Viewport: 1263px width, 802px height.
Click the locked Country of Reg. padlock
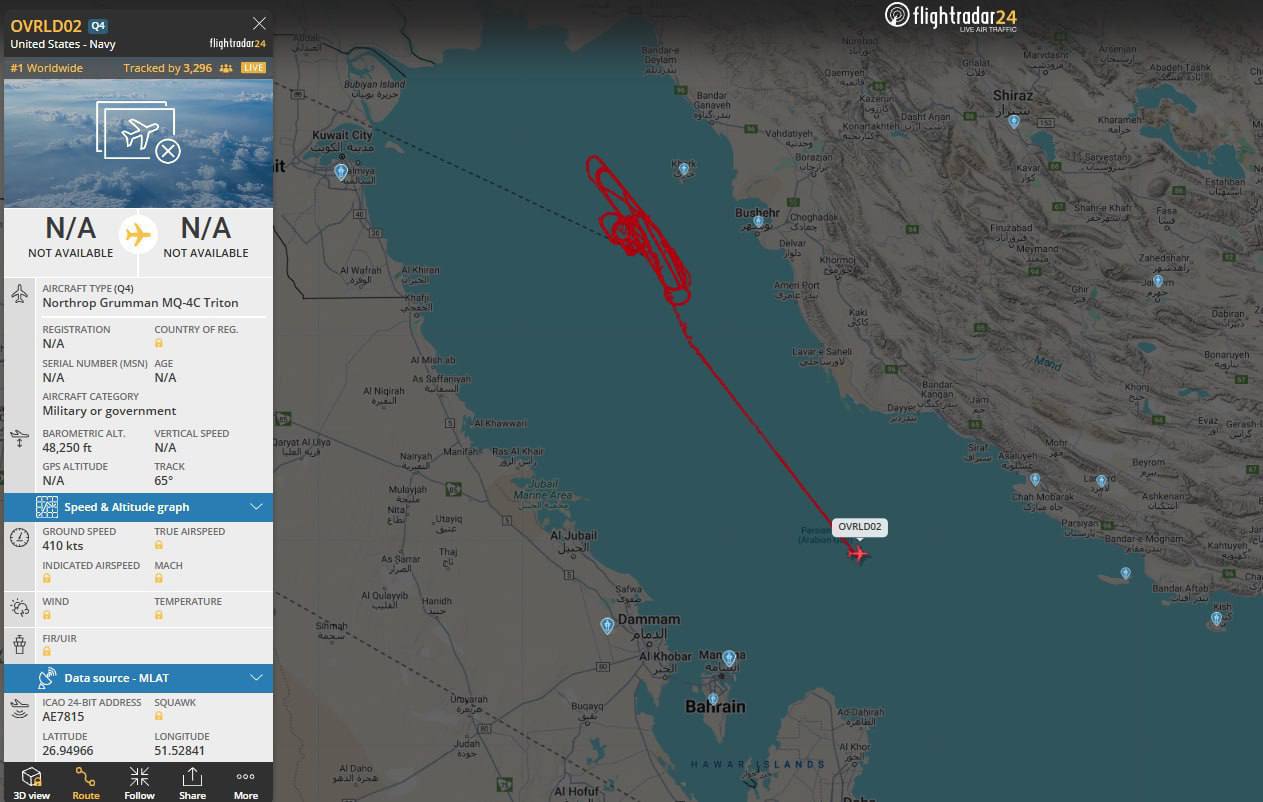158,344
